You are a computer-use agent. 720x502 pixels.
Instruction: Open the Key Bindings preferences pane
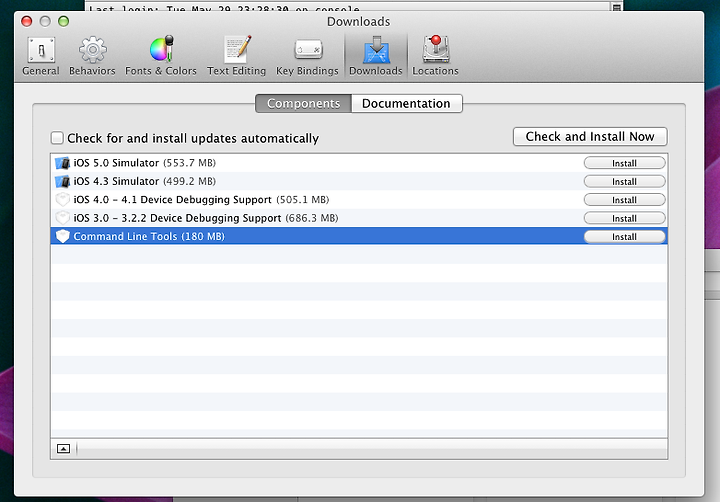307,56
